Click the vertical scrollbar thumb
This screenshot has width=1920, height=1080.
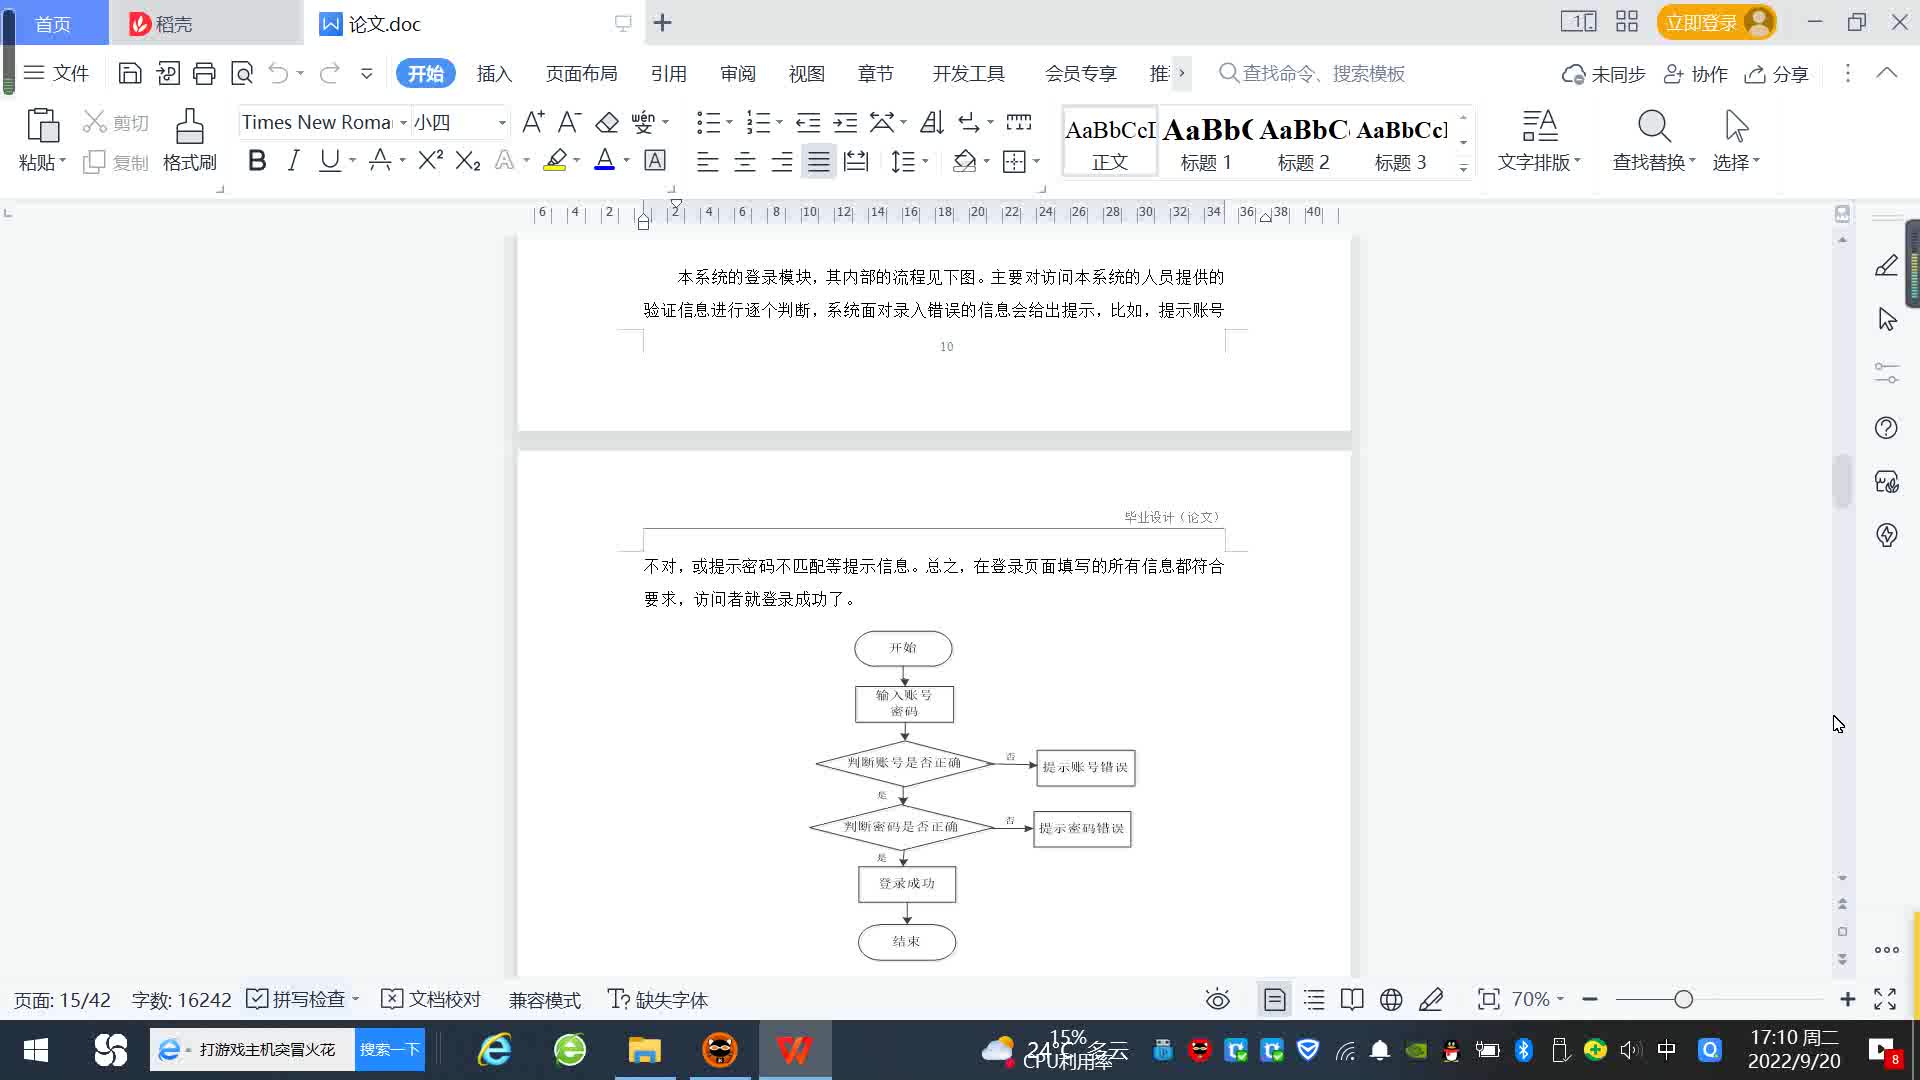pos(1842,481)
